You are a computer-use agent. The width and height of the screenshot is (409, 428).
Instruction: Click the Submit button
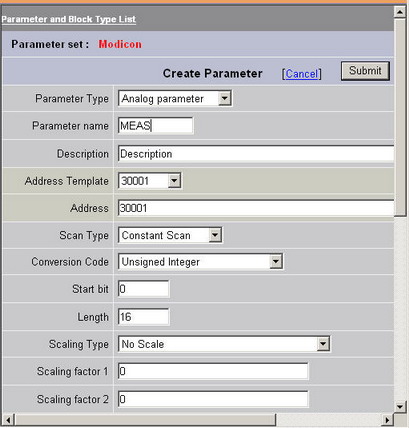365,71
